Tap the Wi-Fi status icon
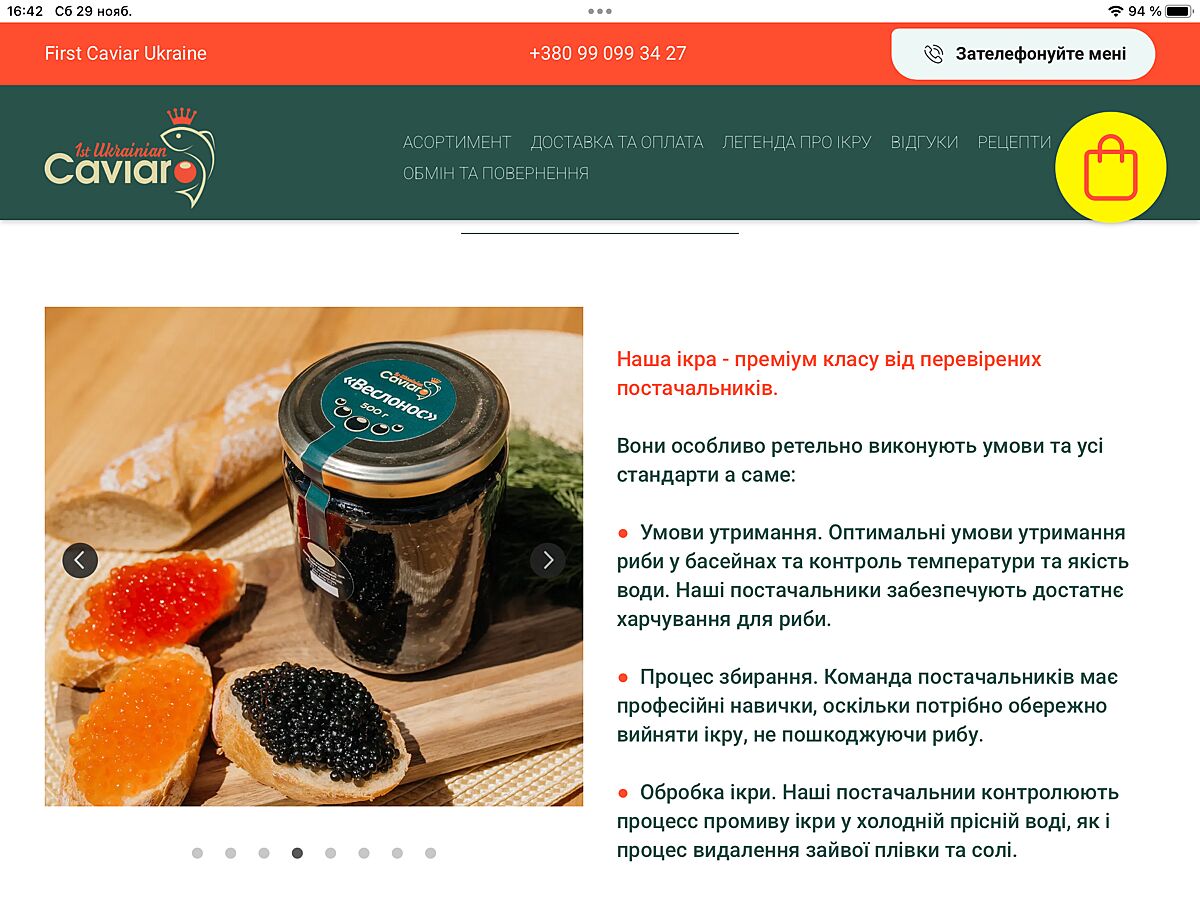Image resolution: width=1200 pixels, height=900 pixels. 1115,11
